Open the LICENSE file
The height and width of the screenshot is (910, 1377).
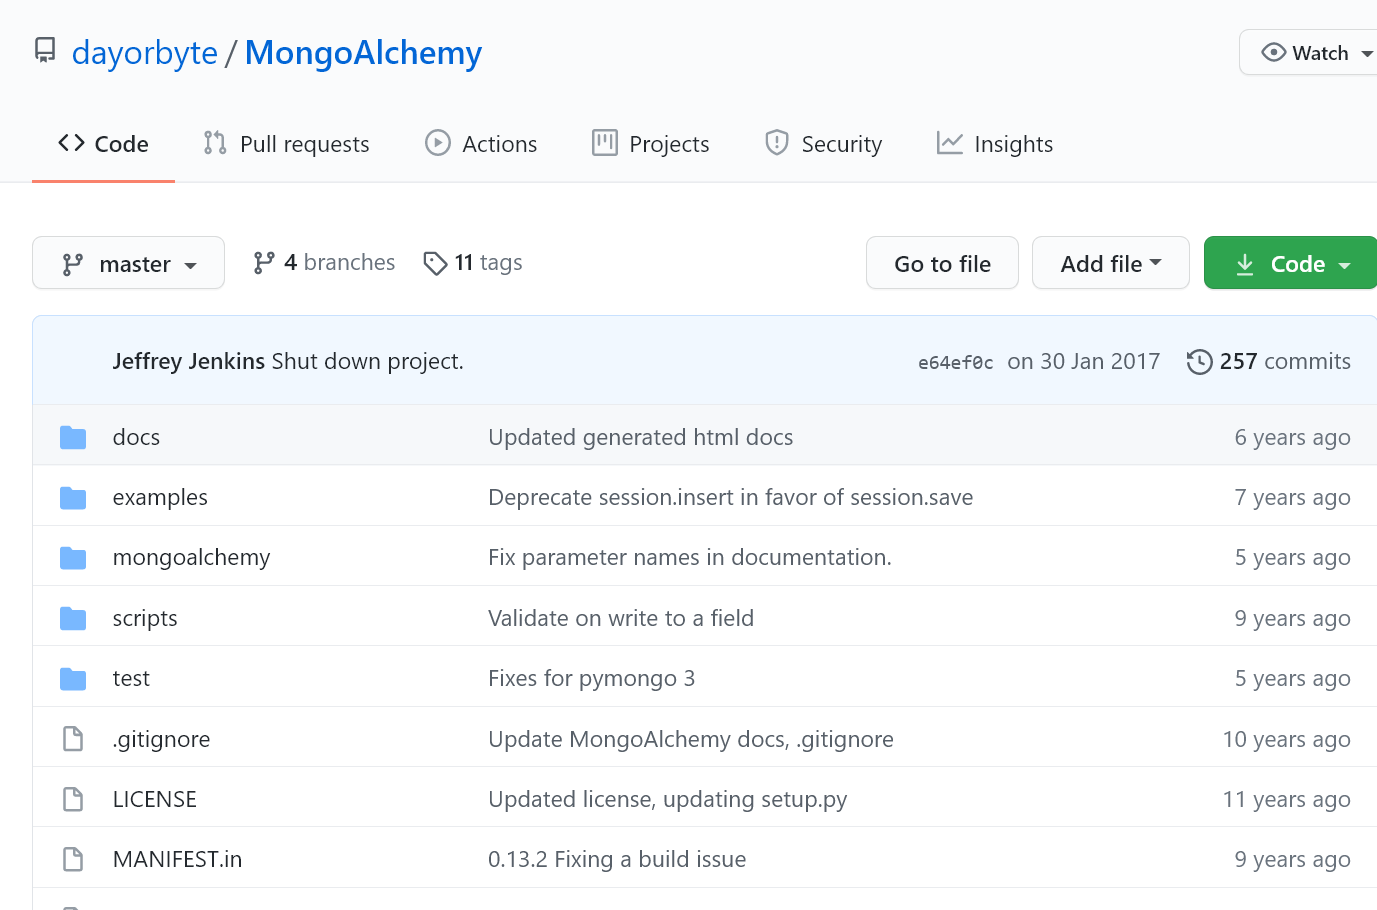tap(155, 799)
